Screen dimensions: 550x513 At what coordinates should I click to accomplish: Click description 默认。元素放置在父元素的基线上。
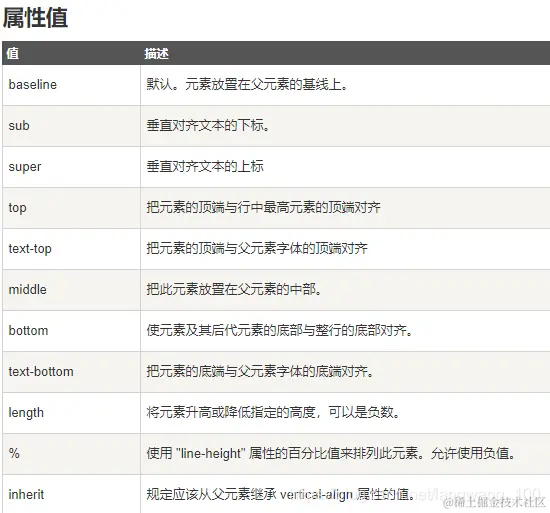click(247, 85)
